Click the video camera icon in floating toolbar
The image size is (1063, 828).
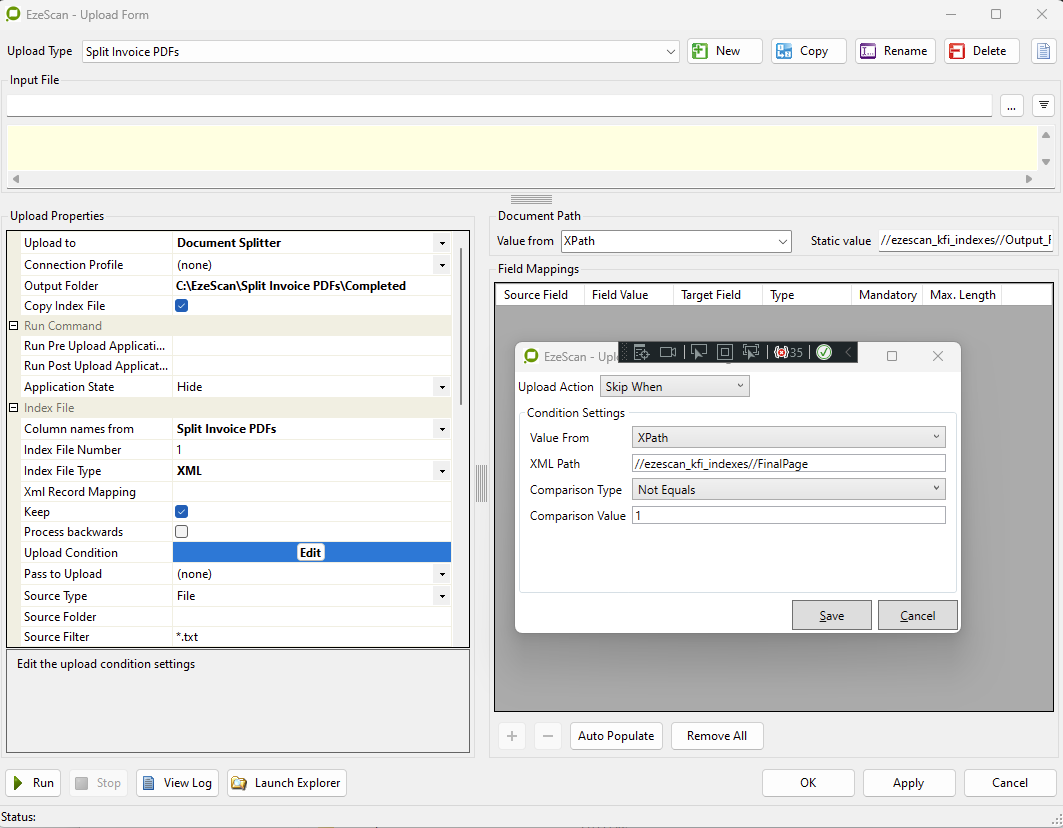click(x=668, y=352)
